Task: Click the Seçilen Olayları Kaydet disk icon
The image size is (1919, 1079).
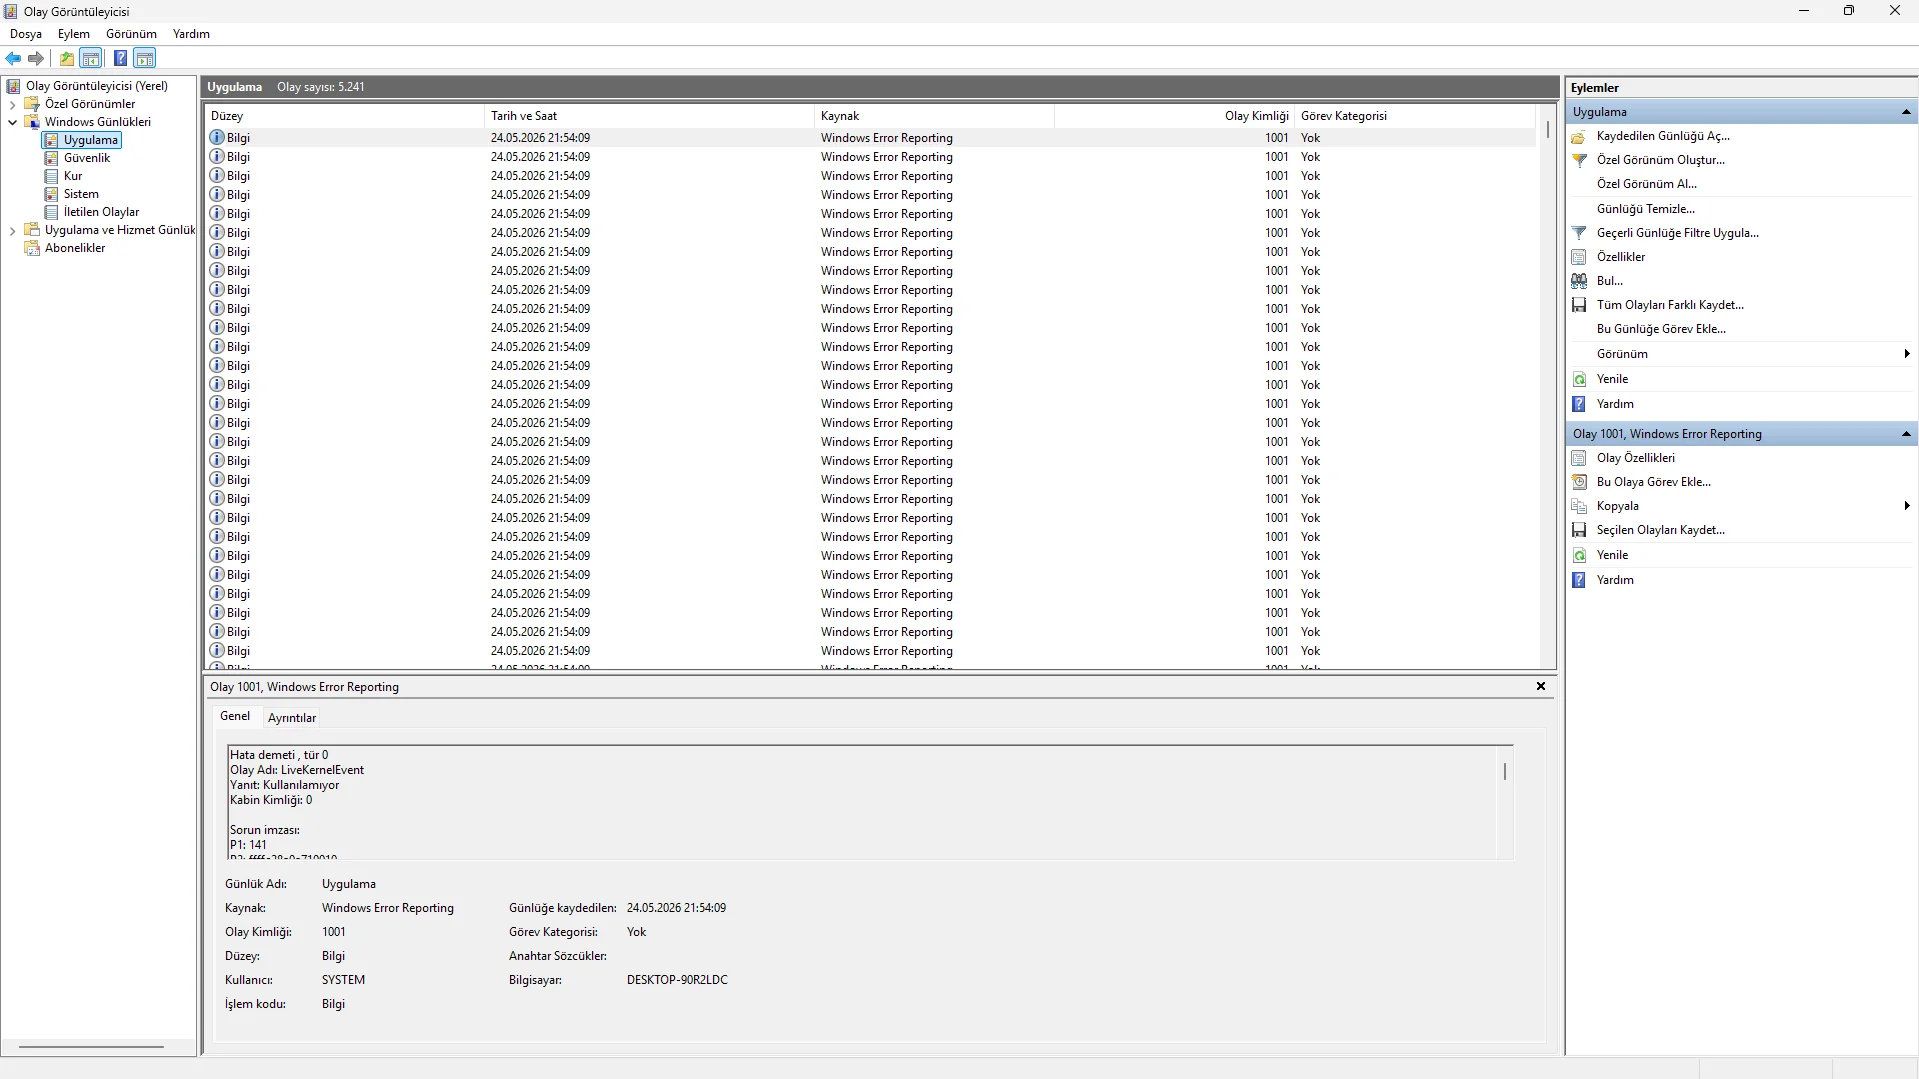Action: pyautogui.click(x=1579, y=530)
